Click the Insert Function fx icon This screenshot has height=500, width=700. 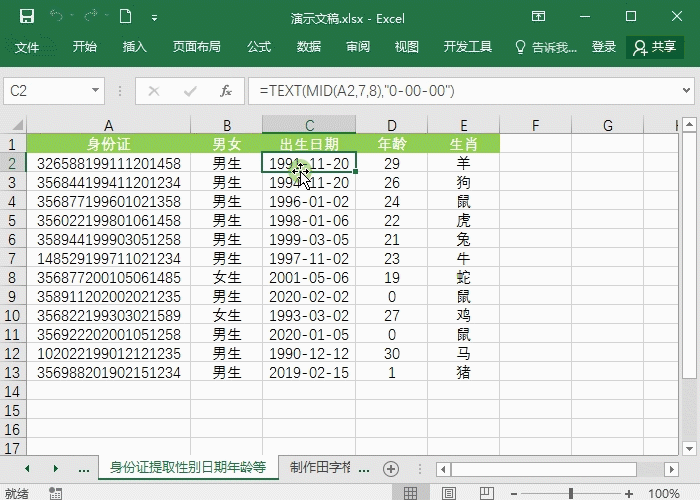pyautogui.click(x=226, y=91)
